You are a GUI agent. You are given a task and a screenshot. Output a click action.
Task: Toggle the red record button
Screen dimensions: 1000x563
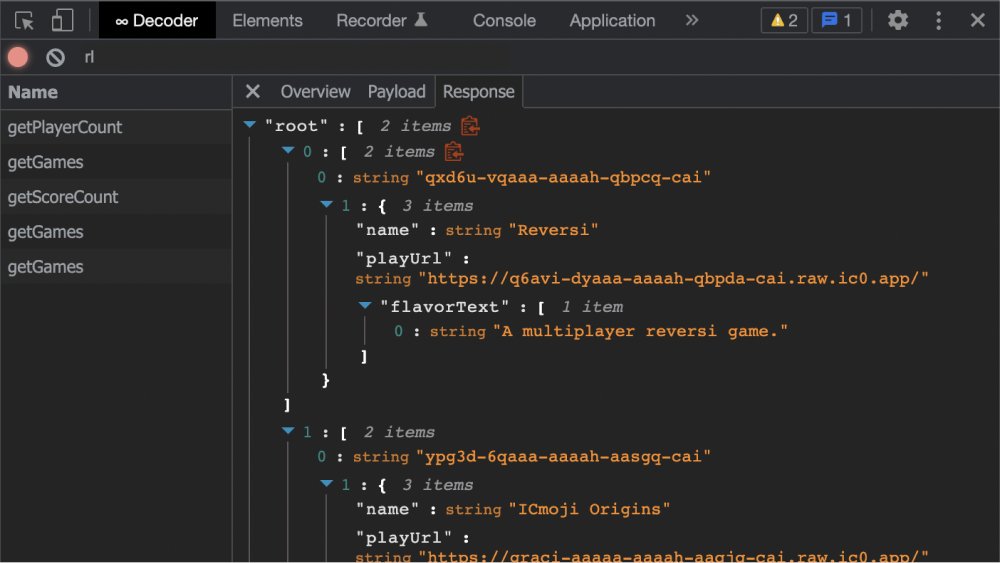pos(18,57)
